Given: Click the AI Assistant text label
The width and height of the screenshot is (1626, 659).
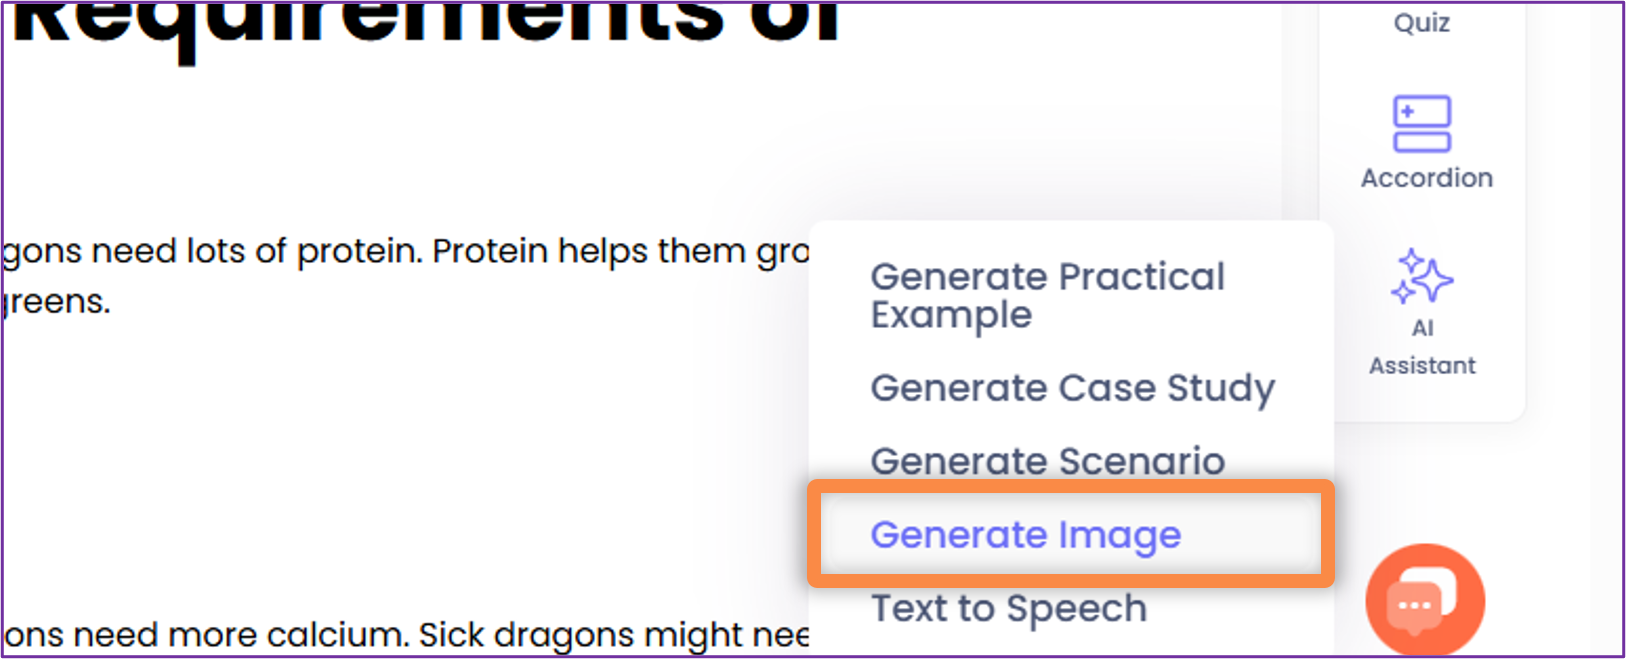Looking at the screenshot, I should [1421, 347].
